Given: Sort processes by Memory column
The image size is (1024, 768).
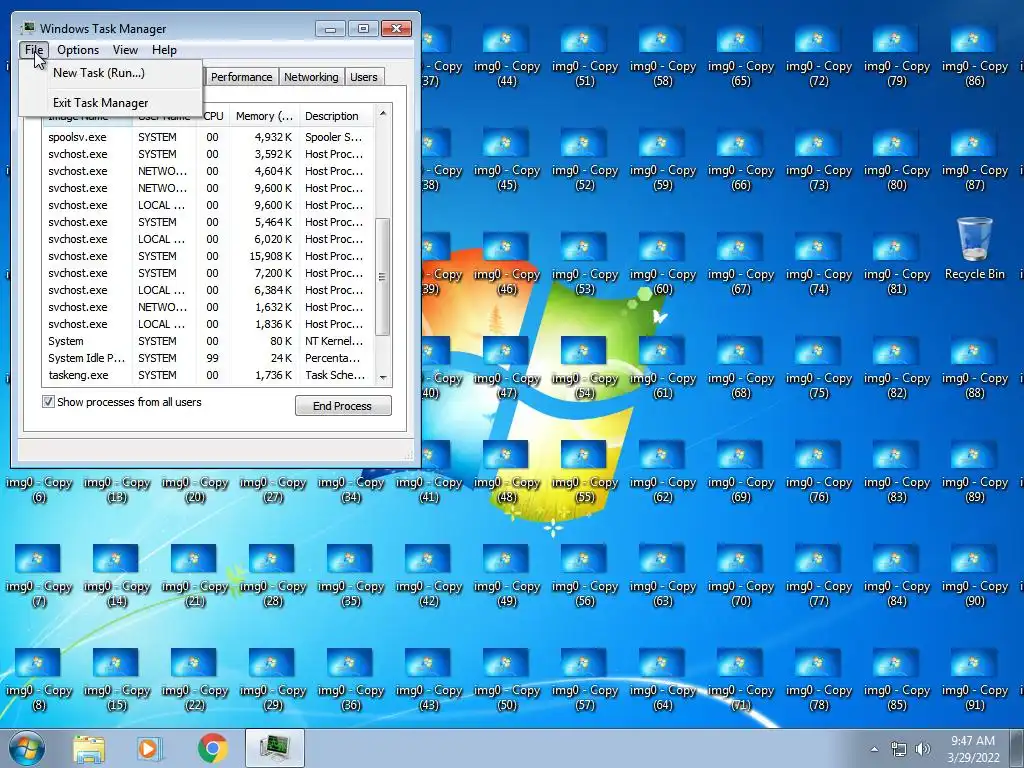Looking at the screenshot, I should click(x=264, y=116).
